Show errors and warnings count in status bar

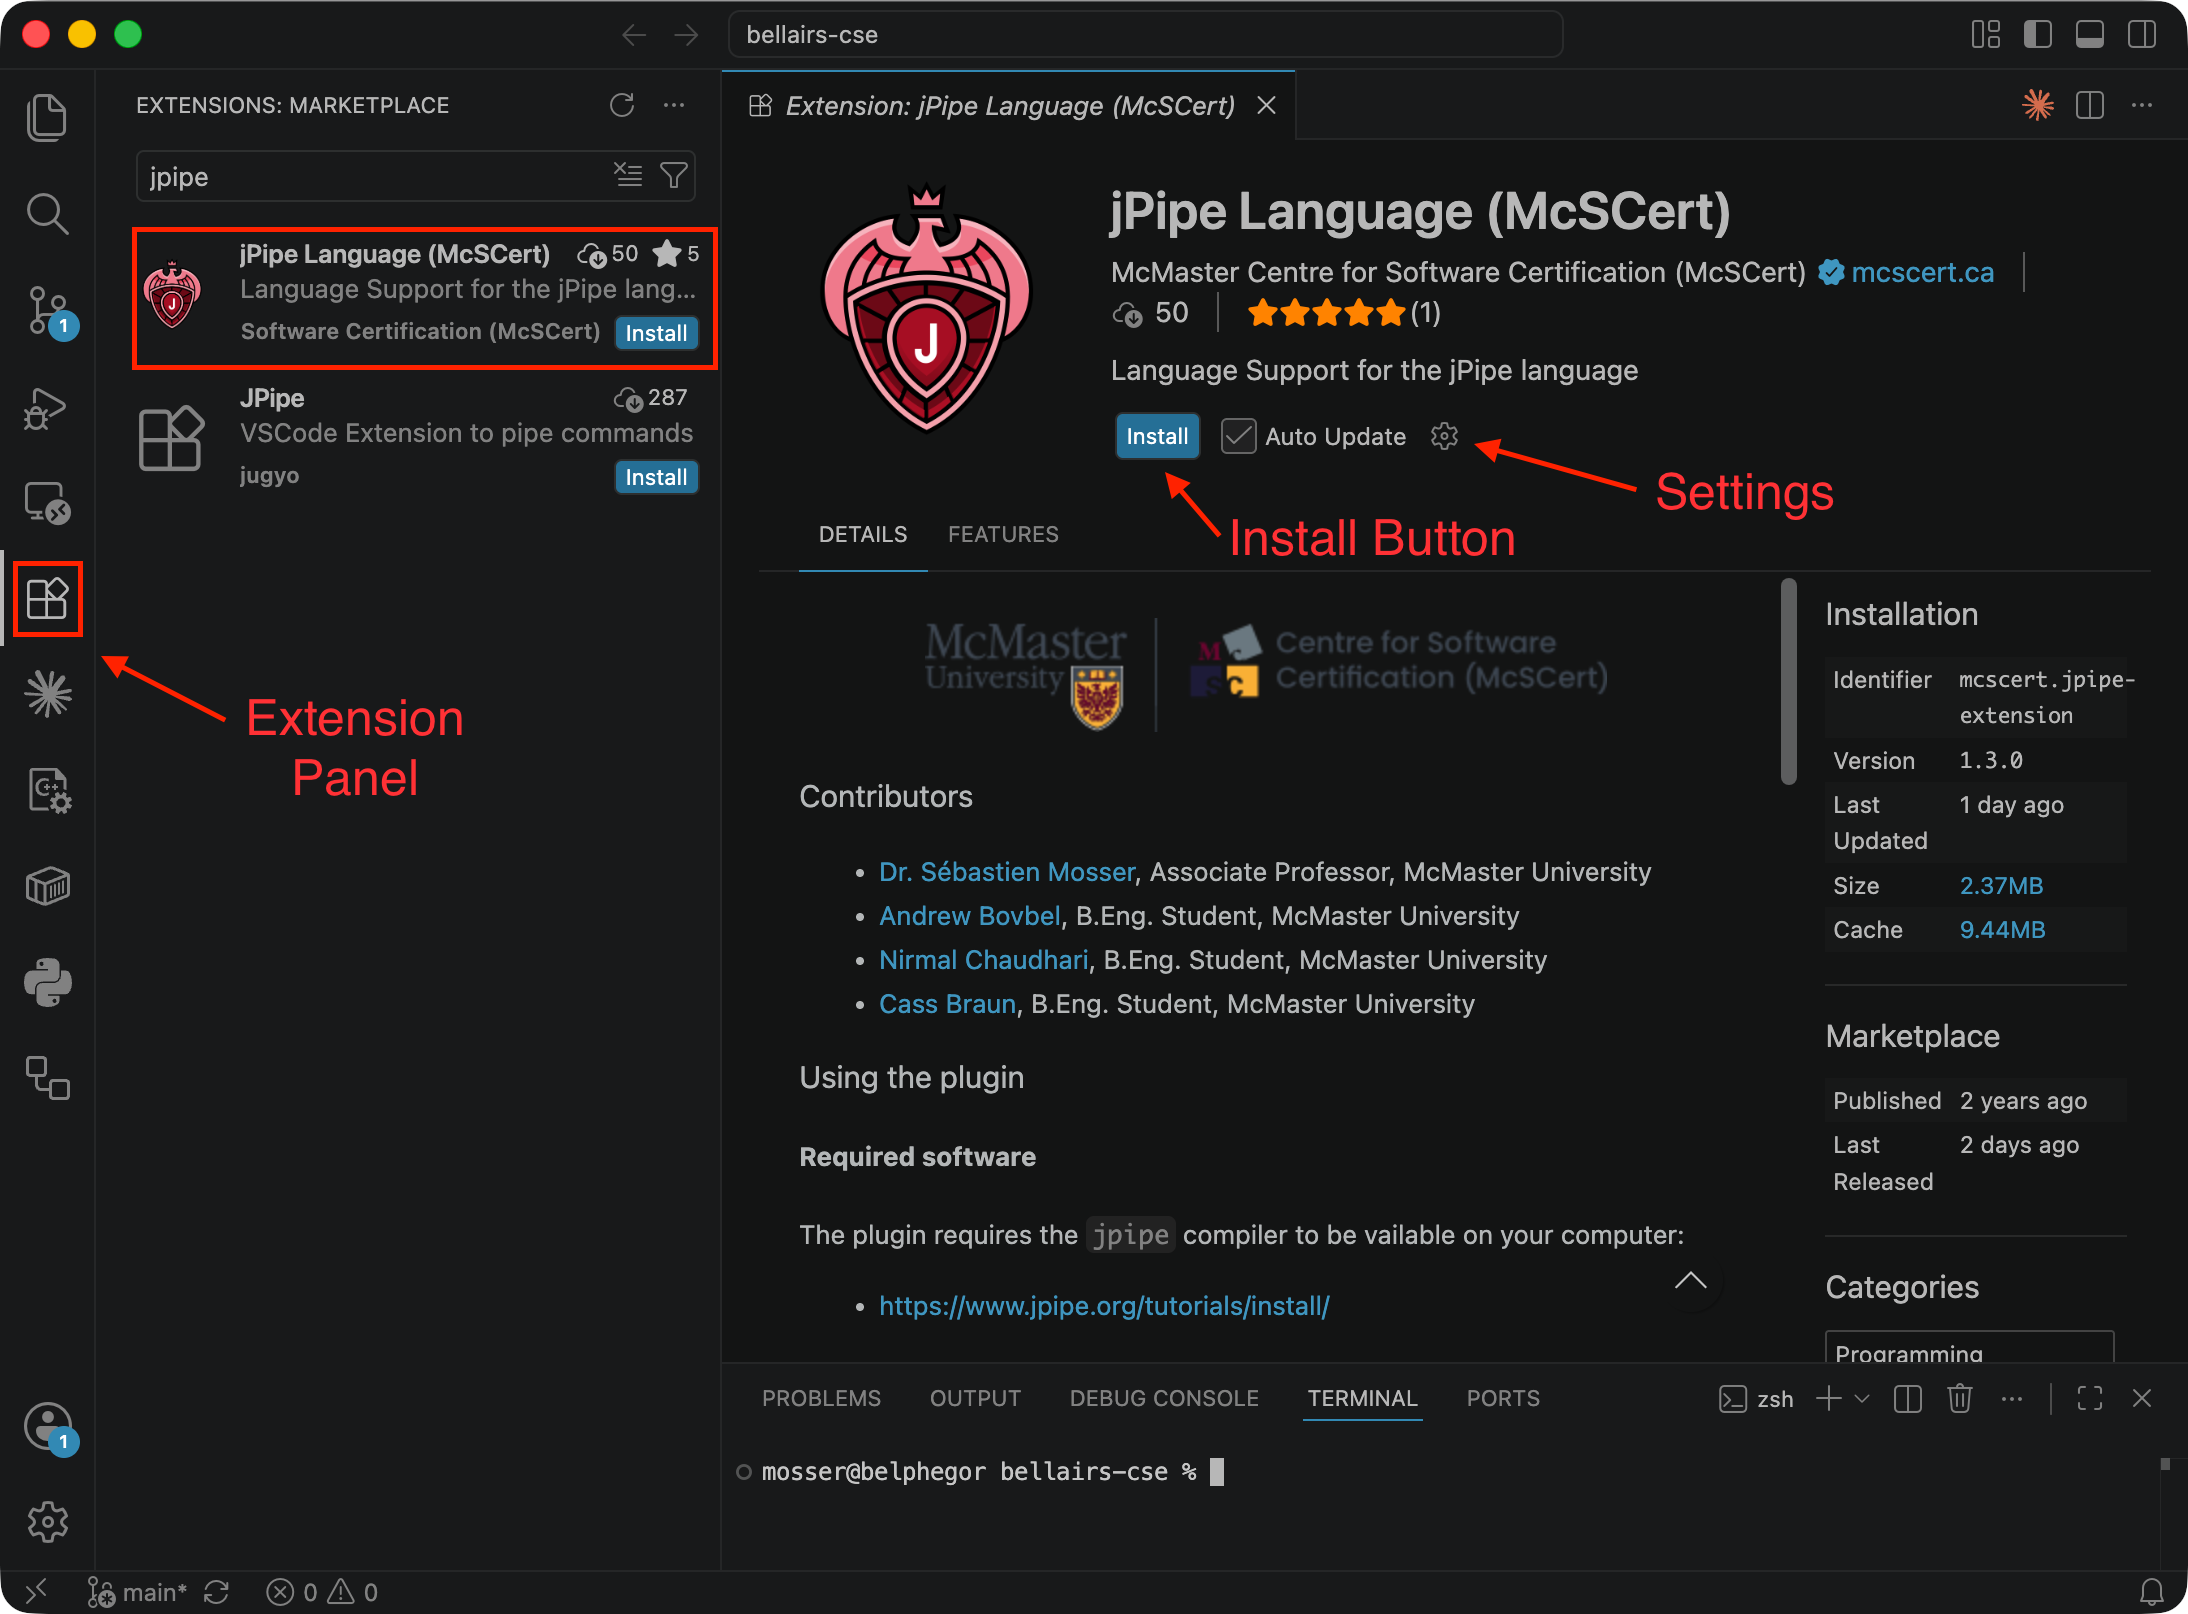point(322,1592)
